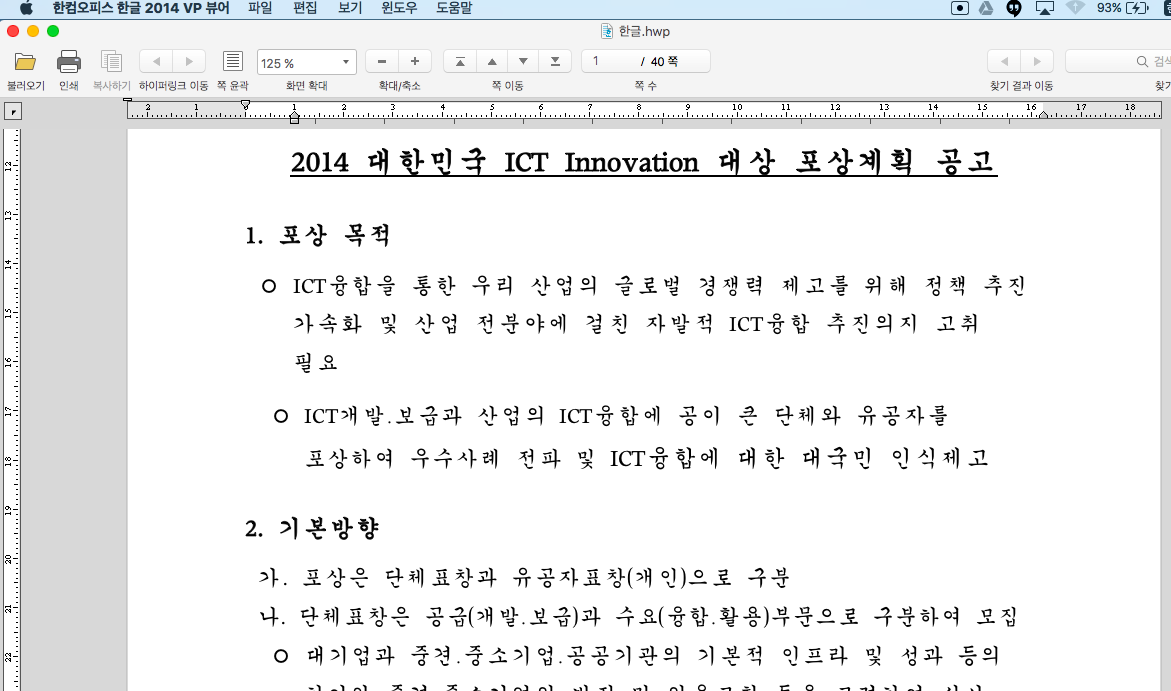Open the 125 % zoom dropdown
Image resolution: width=1171 pixels, height=691 pixels.
pyautogui.click(x=307, y=62)
